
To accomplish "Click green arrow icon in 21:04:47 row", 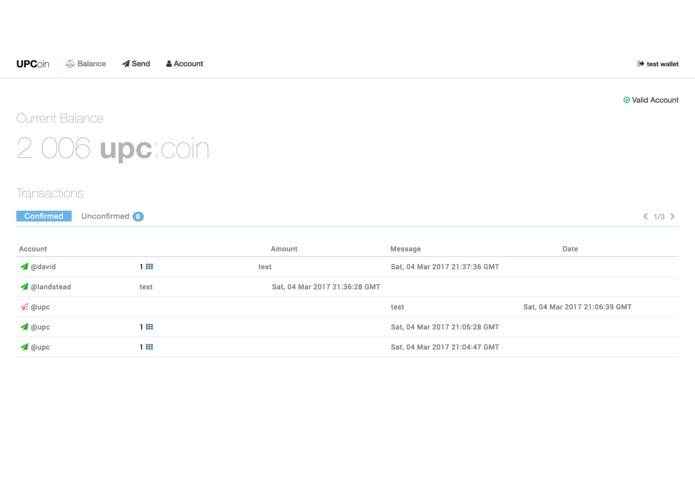I will tap(24, 346).
